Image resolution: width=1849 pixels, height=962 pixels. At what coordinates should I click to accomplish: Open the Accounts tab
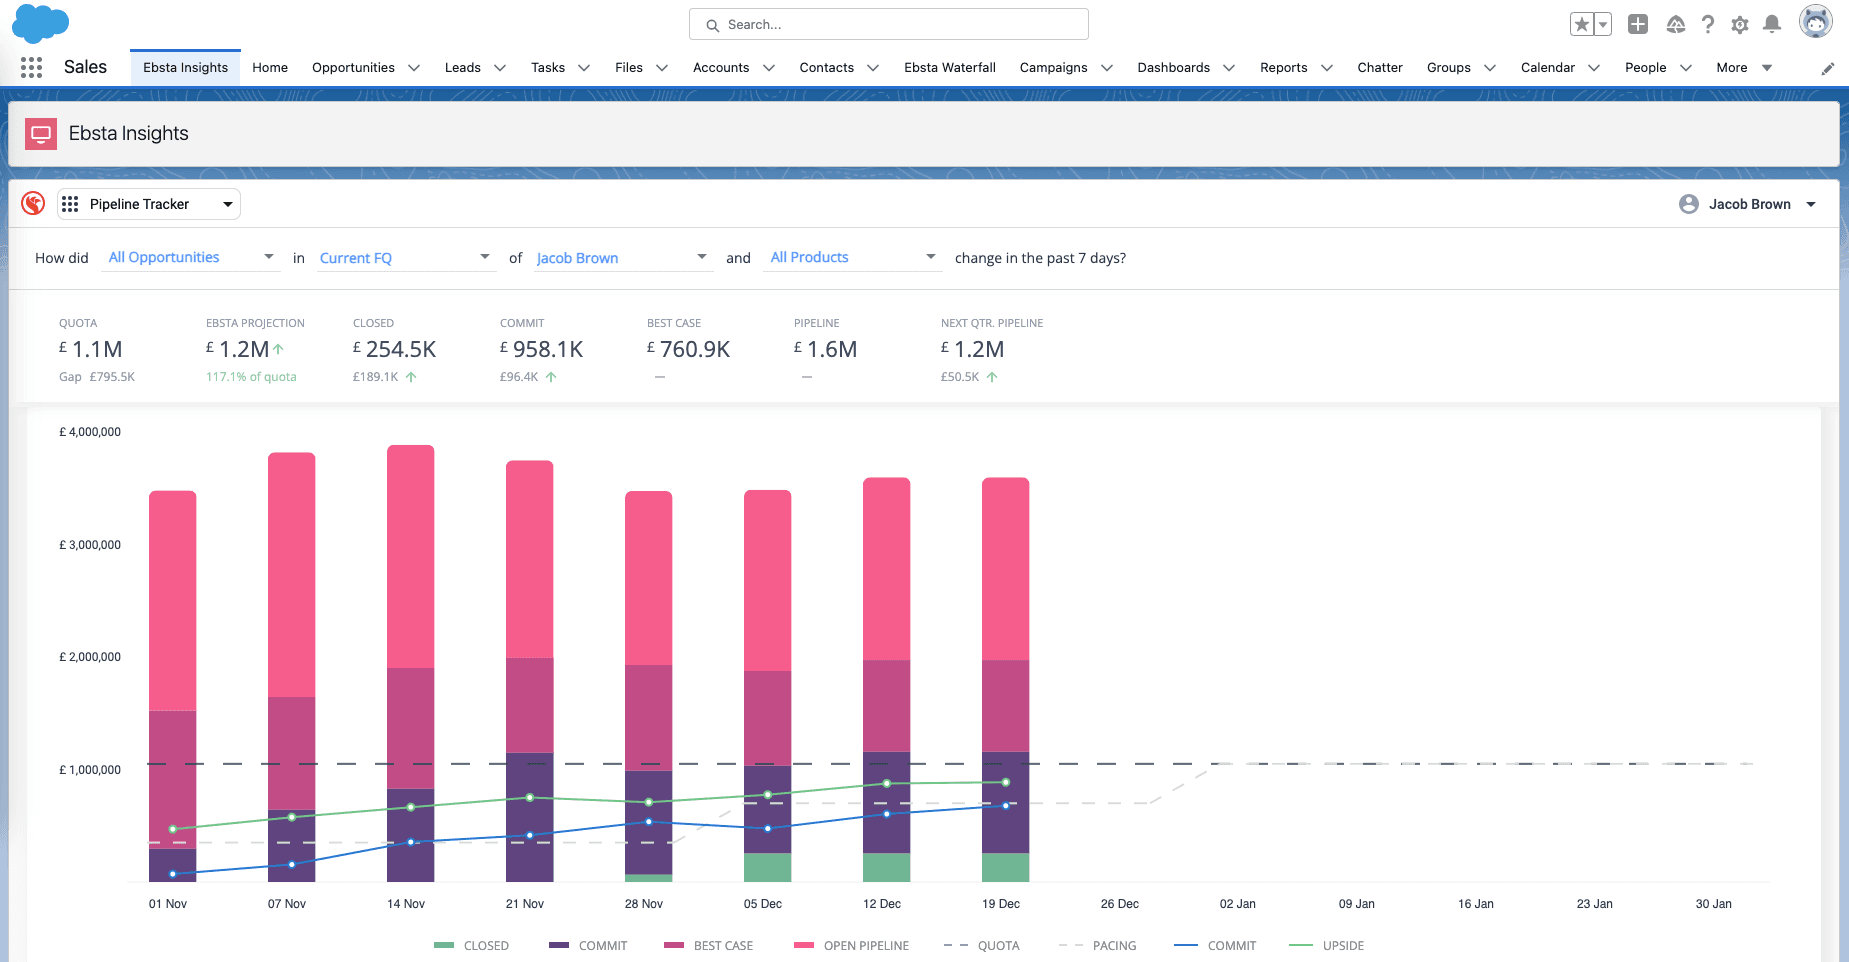click(x=721, y=68)
